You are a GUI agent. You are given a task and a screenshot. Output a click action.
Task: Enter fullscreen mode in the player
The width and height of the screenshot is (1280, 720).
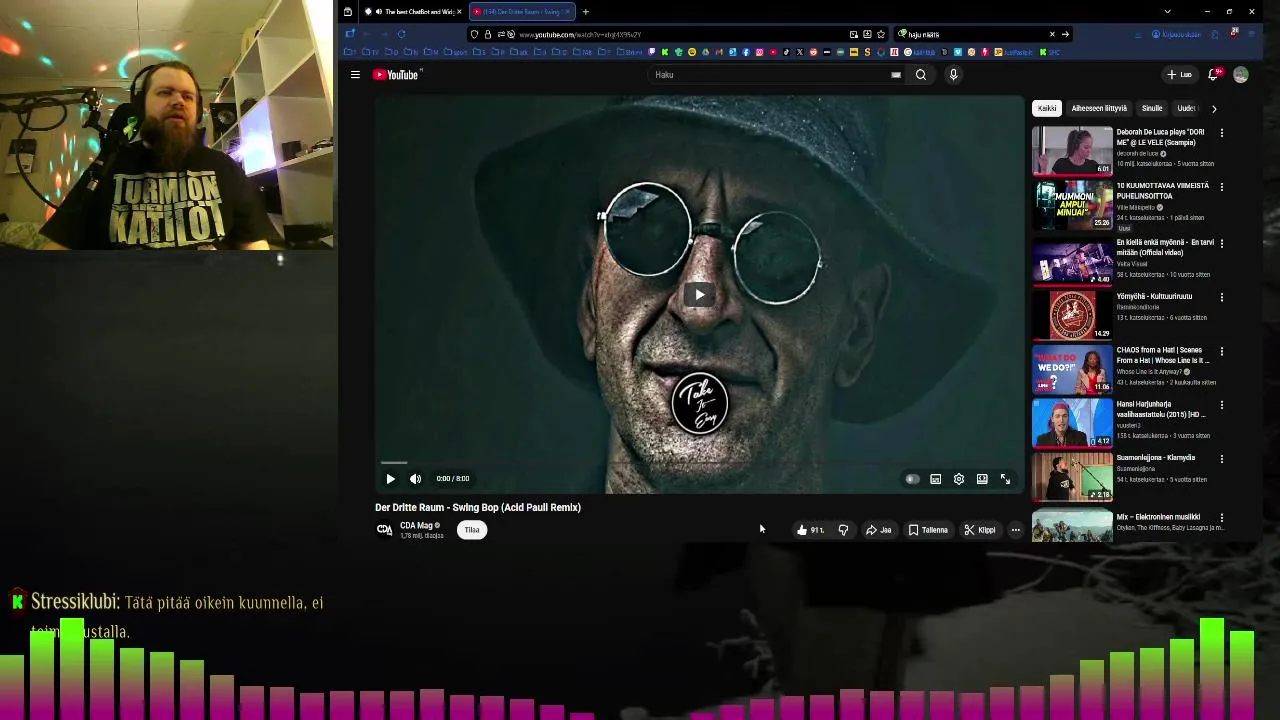[1005, 480]
